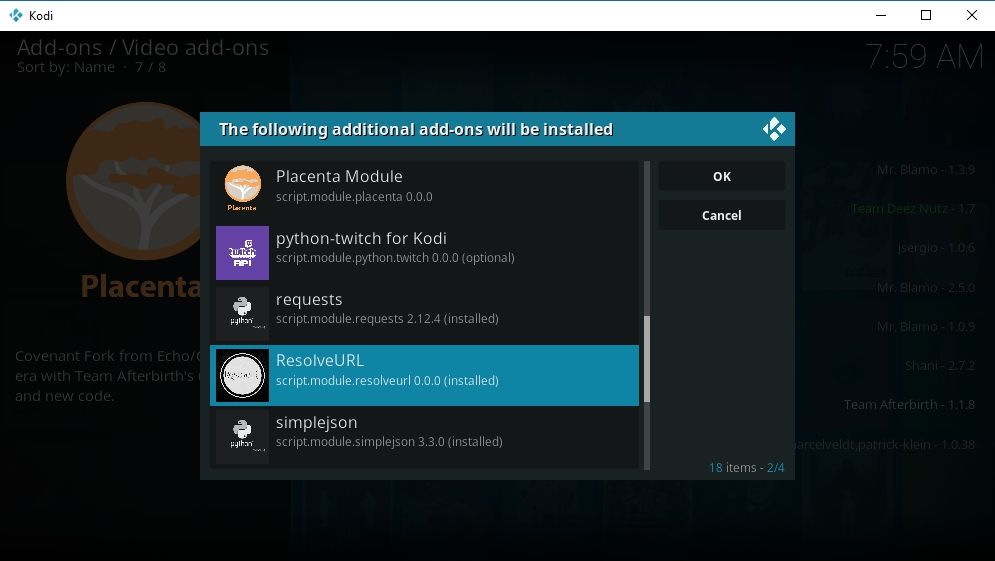Click the 18 items - 2/4 counter
995x561 pixels.
pyautogui.click(x=746, y=468)
